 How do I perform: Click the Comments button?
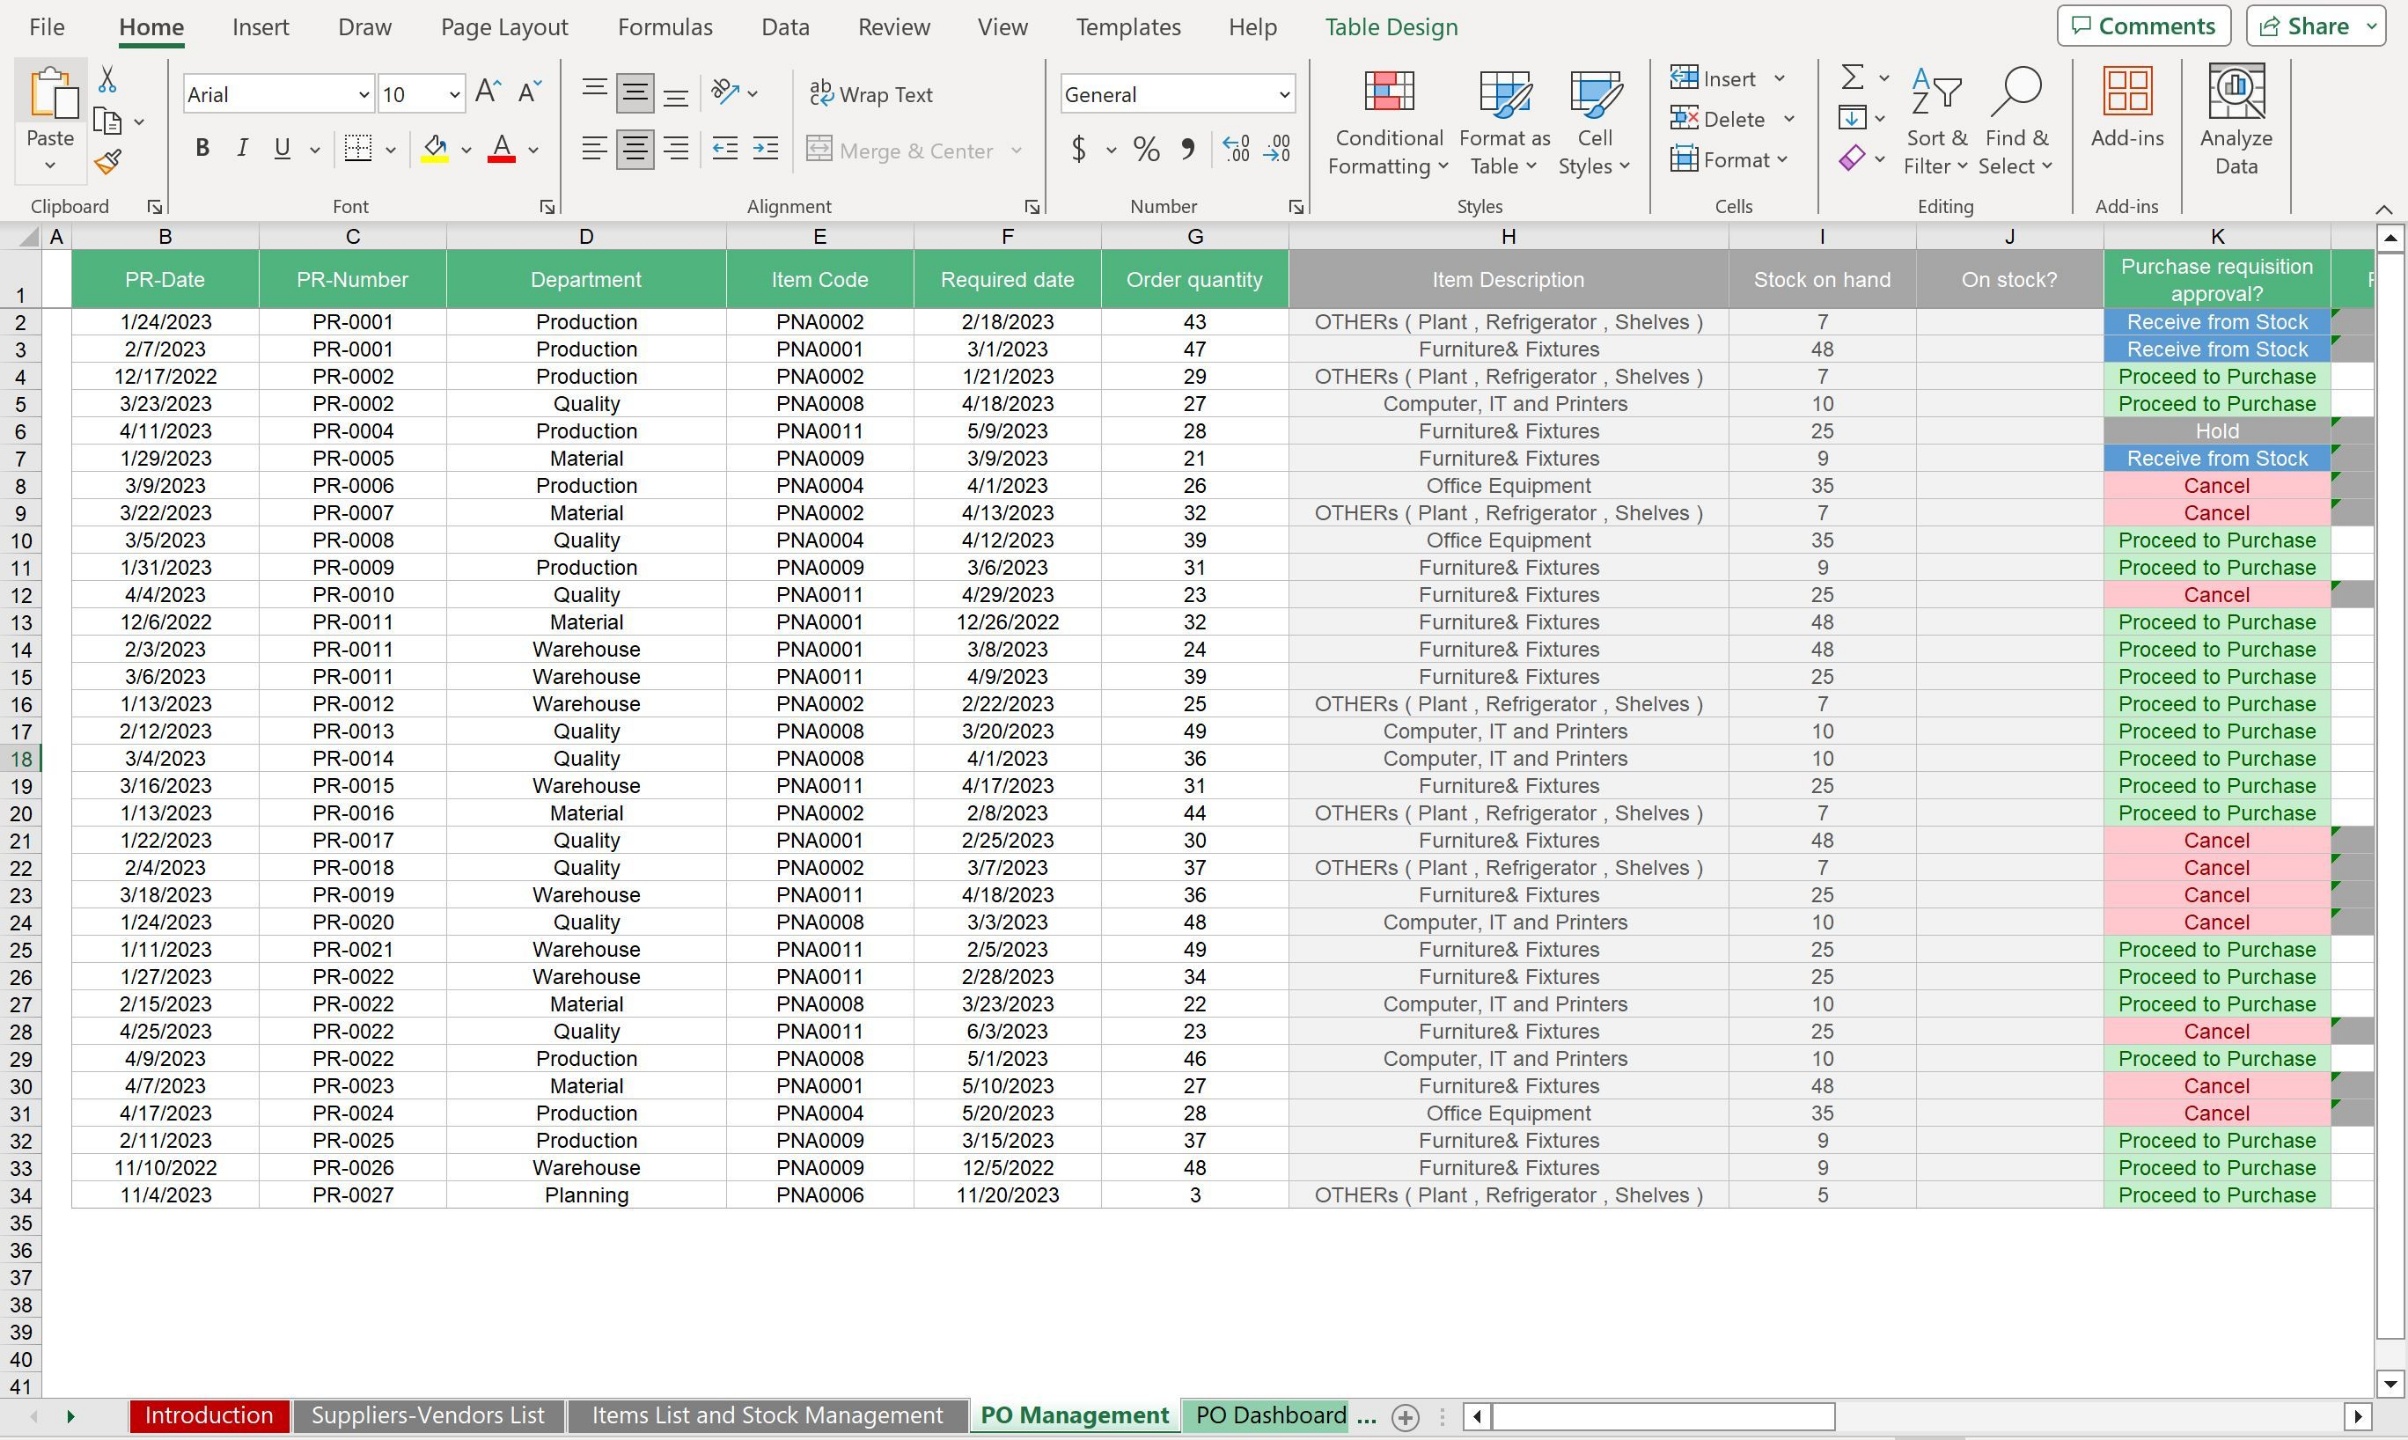click(x=2143, y=25)
